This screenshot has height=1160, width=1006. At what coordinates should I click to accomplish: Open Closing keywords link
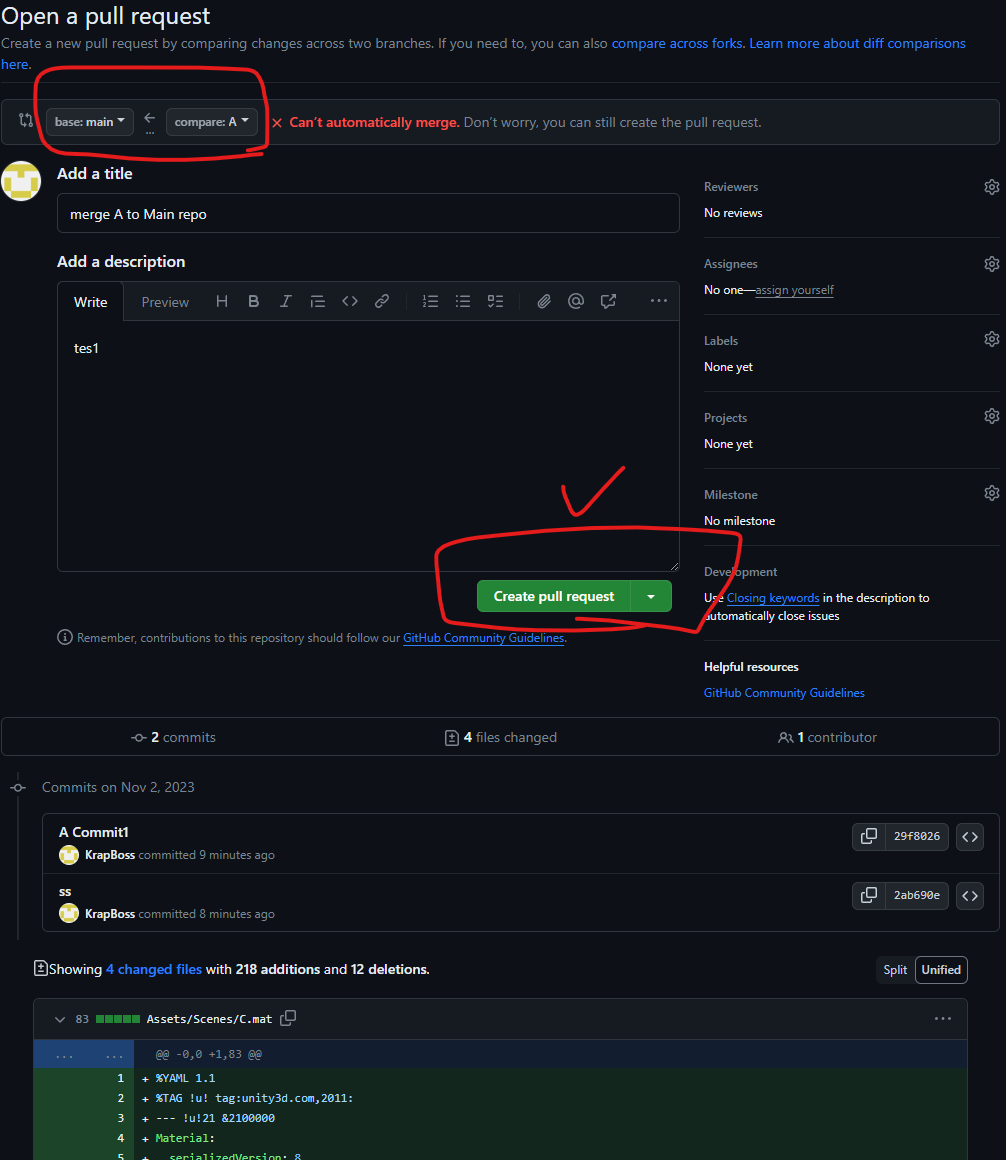pyautogui.click(x=773, y=598)
